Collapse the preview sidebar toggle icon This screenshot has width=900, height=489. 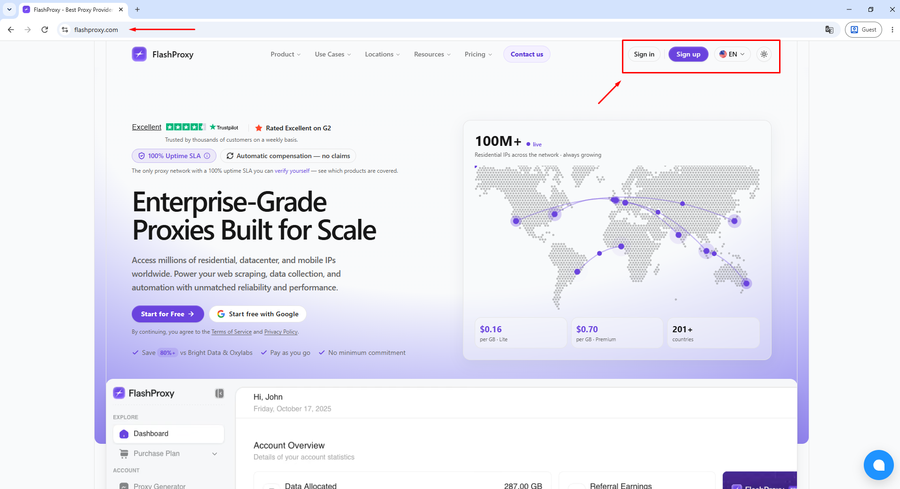click(219, 394)
